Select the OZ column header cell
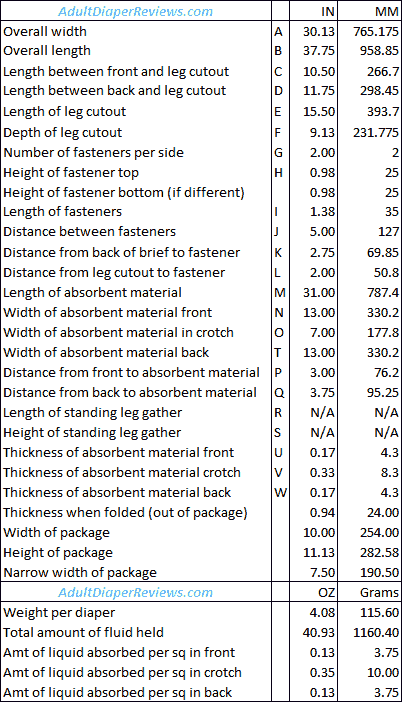 [313, 592]
